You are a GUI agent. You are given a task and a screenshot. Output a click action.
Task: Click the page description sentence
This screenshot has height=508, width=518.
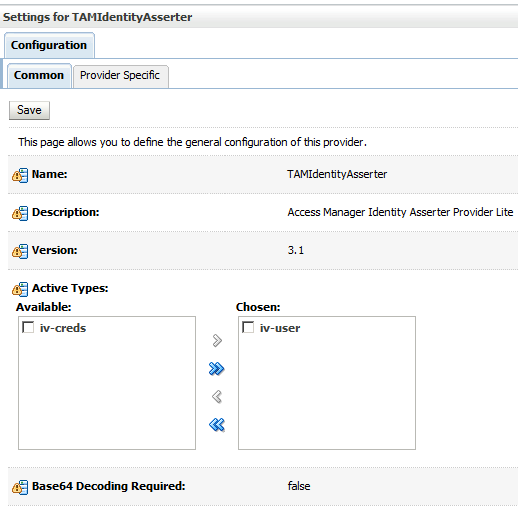192,142
